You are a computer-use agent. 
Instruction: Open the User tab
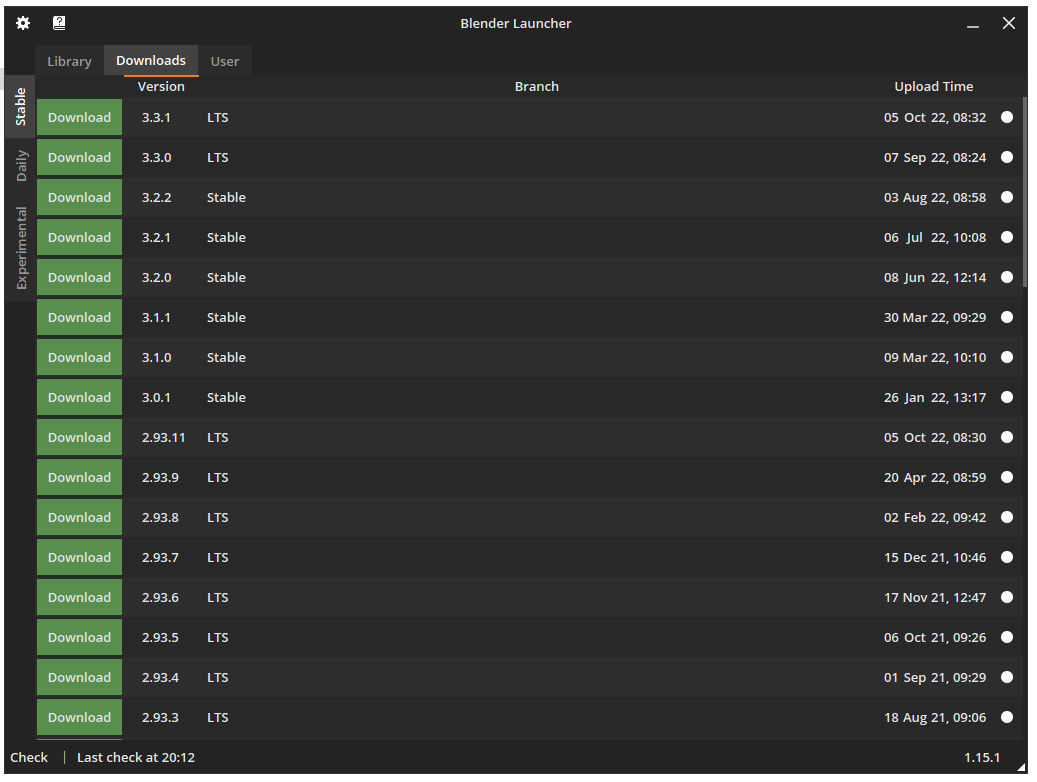click(225, 61)
